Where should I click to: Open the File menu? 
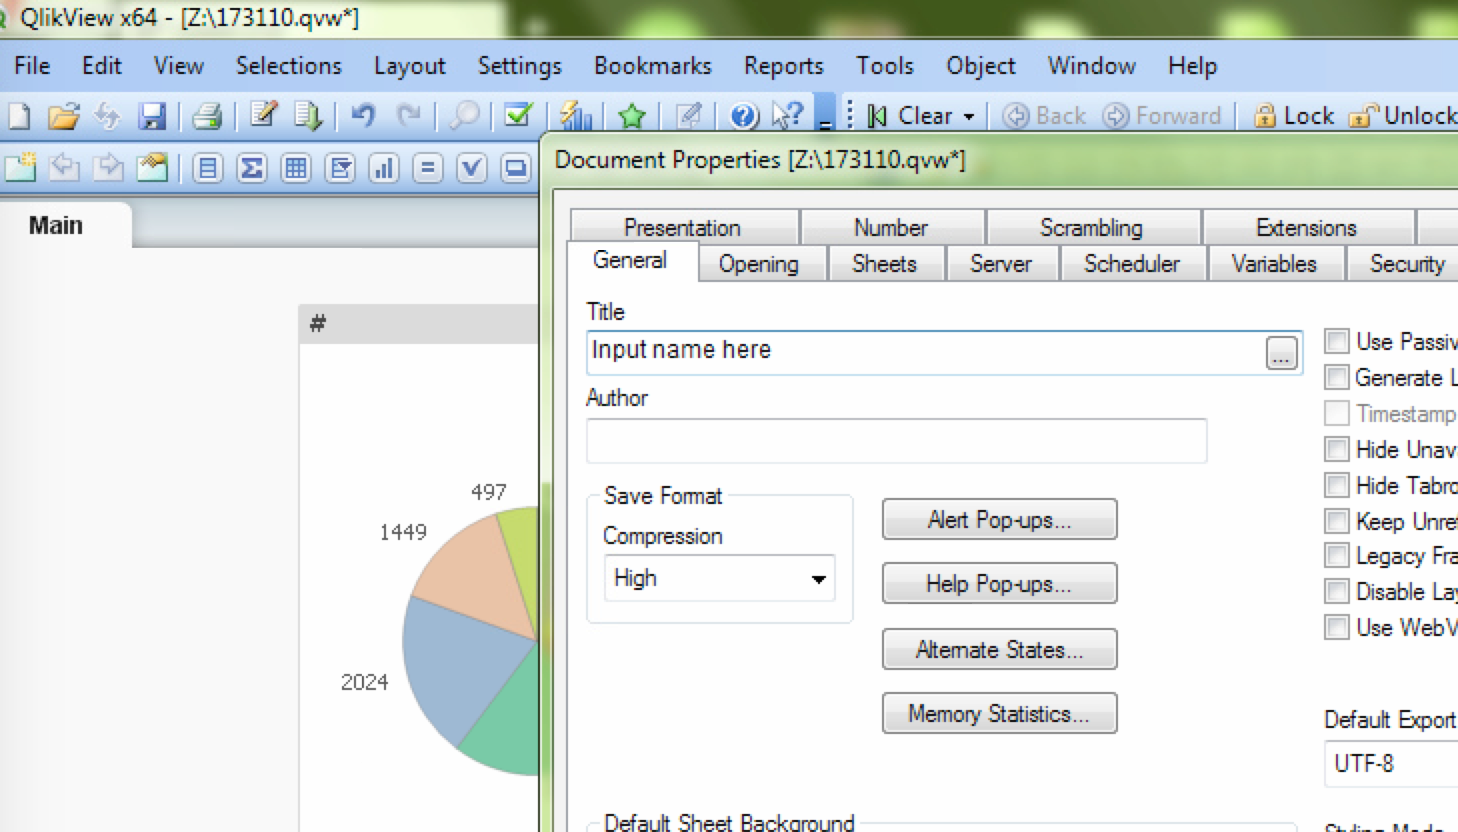pos(32,66)
